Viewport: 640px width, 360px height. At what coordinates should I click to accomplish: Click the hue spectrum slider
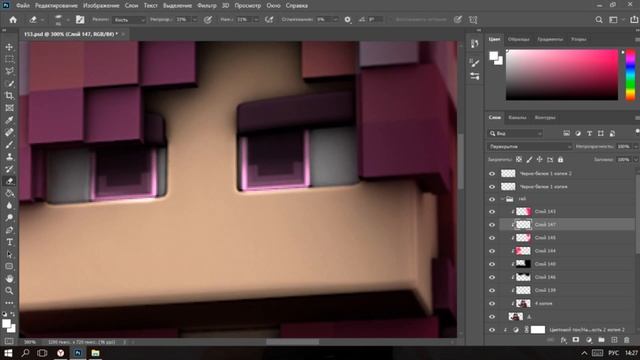click(x=631, y=75)
